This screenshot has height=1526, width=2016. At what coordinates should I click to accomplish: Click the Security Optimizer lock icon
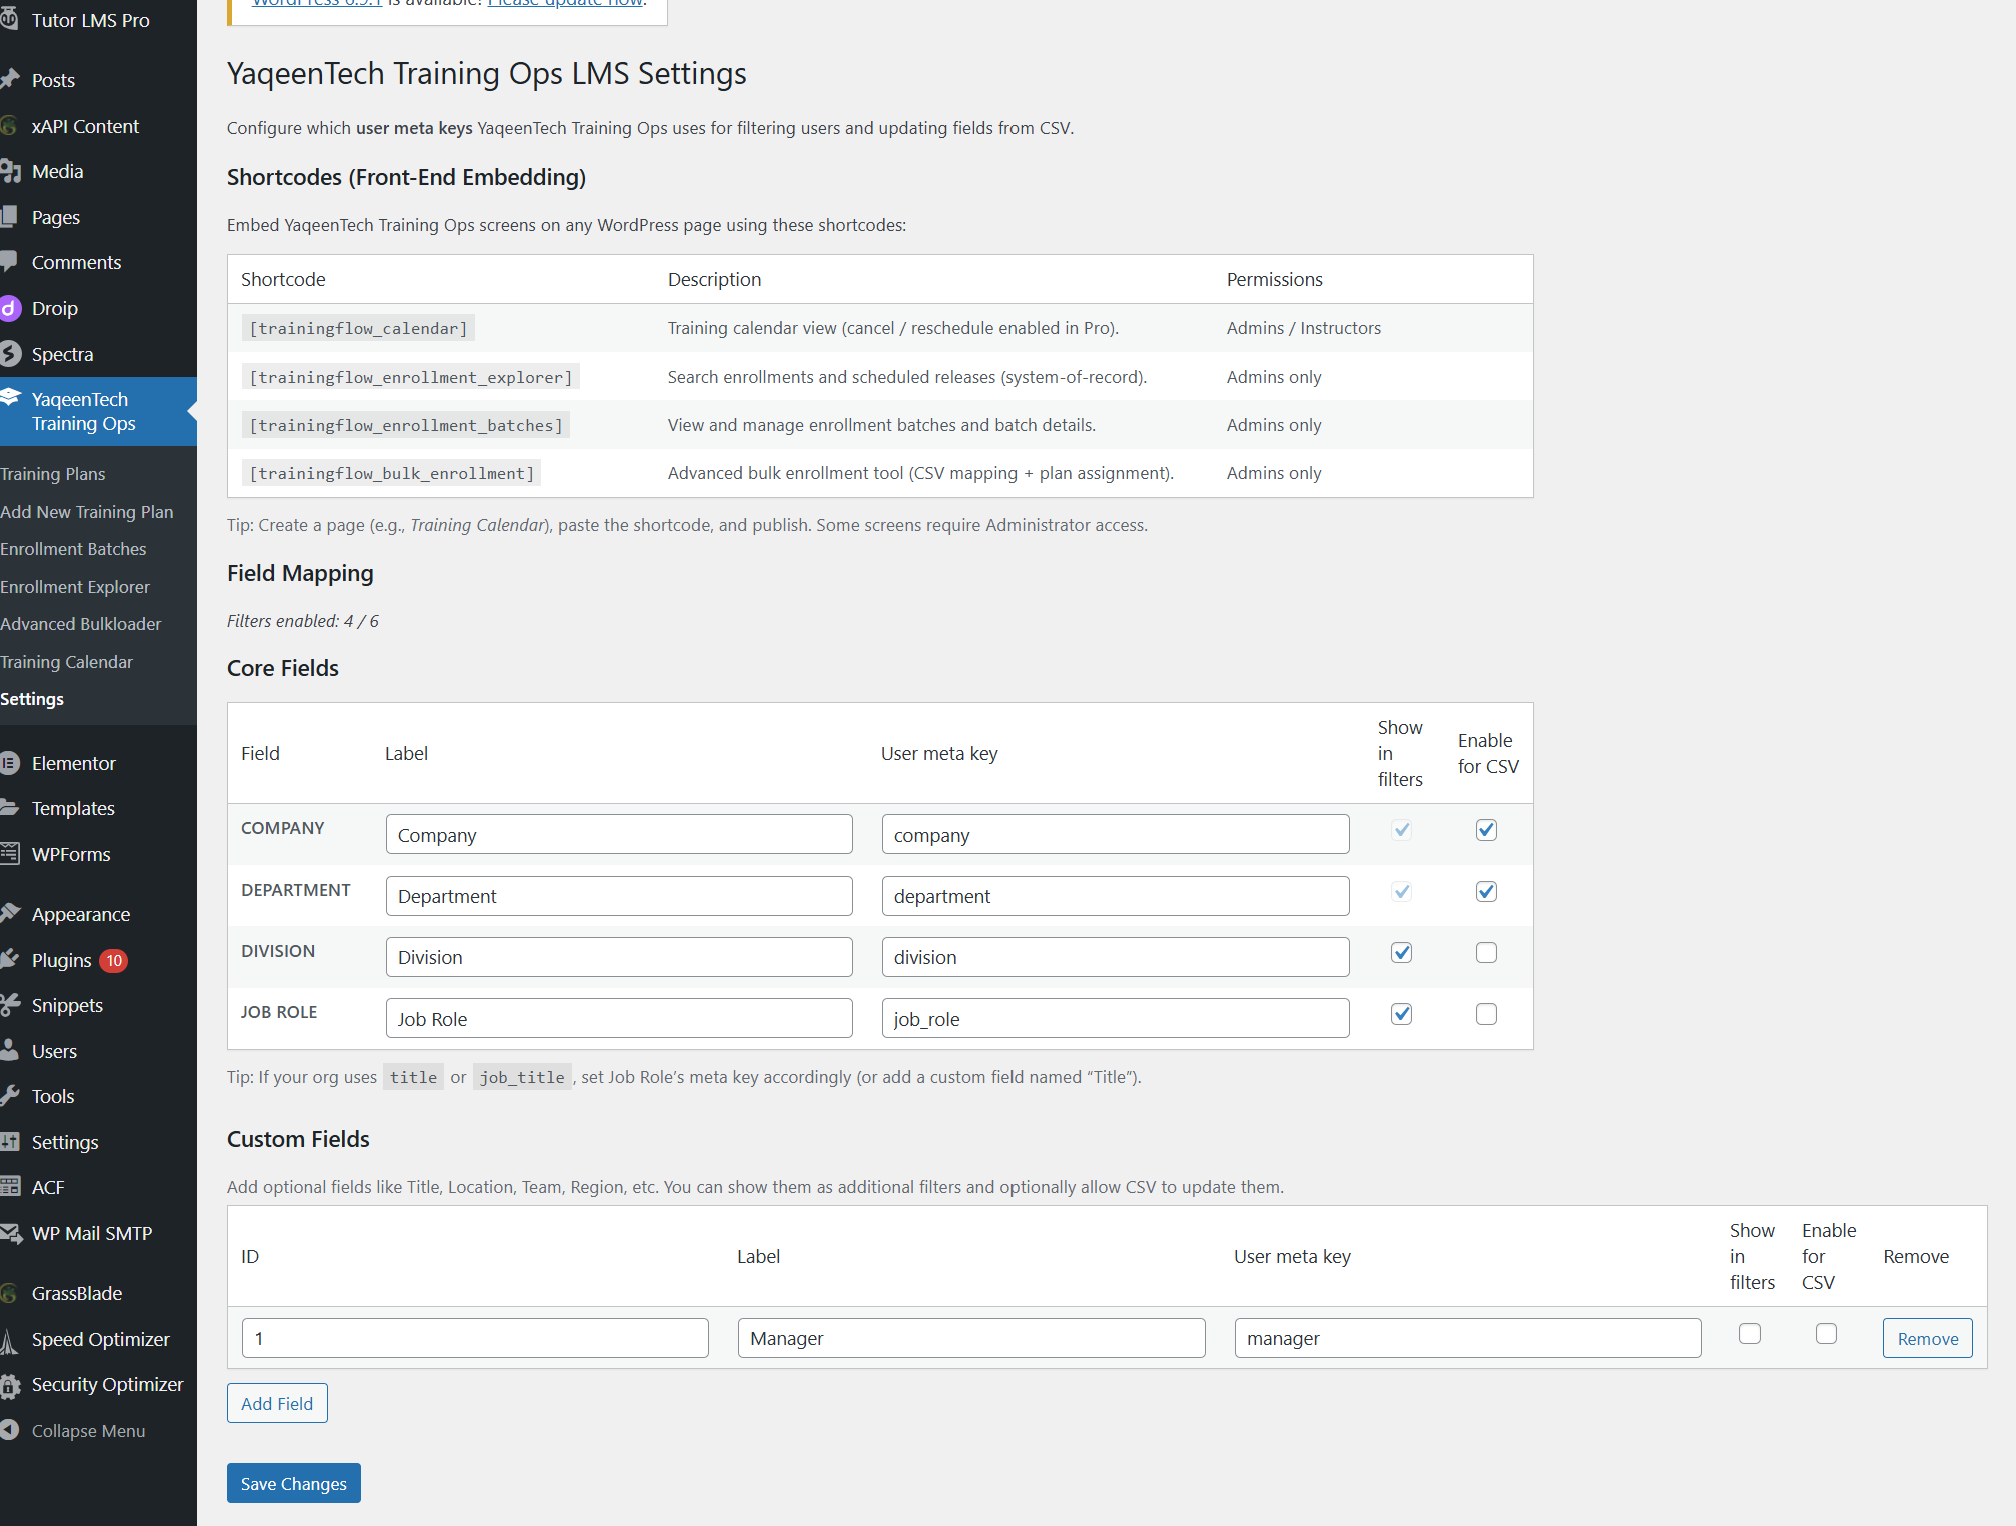(x=10, y=1385)
